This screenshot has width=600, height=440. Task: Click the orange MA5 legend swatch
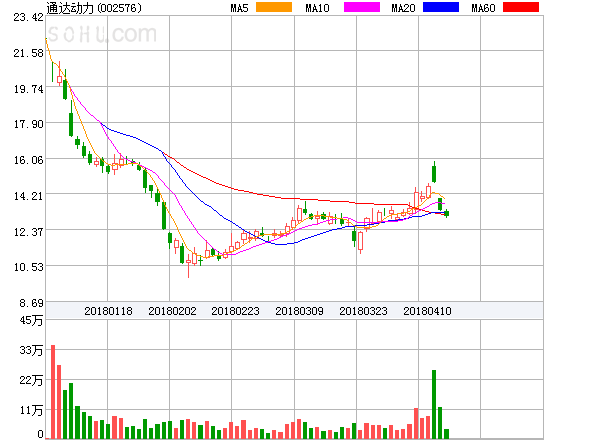(274, 7)
